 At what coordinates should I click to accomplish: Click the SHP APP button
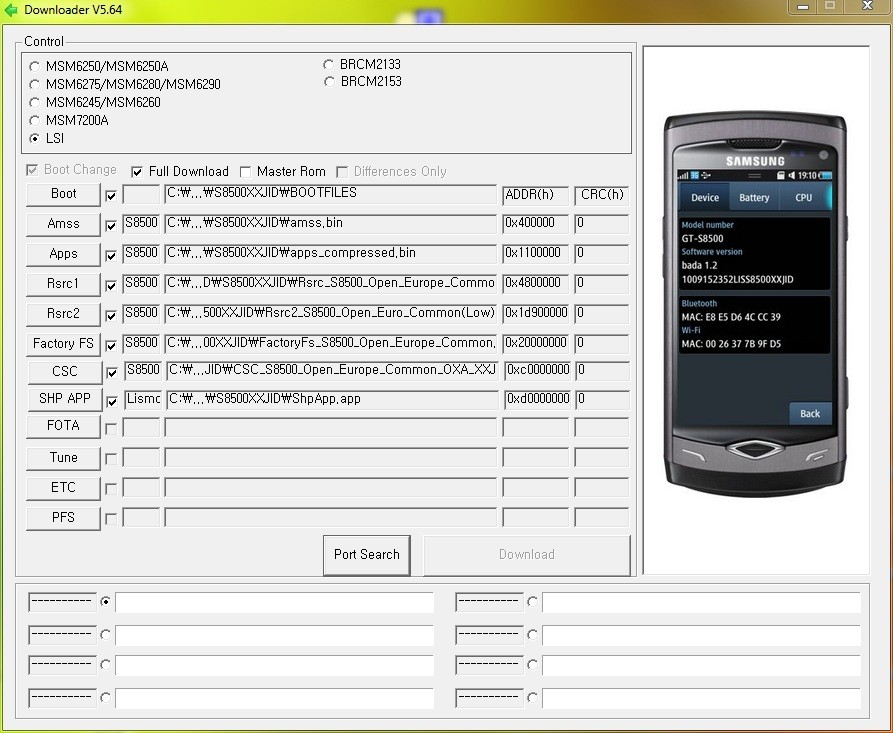click(x=63, y=399)
